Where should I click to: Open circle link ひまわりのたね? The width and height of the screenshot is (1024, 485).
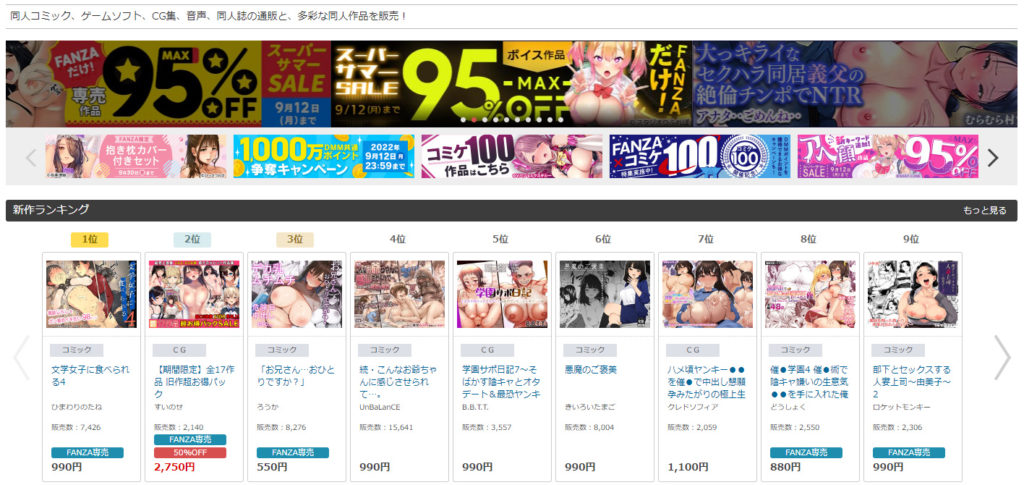pyautogui.click(x=76, y=408)
